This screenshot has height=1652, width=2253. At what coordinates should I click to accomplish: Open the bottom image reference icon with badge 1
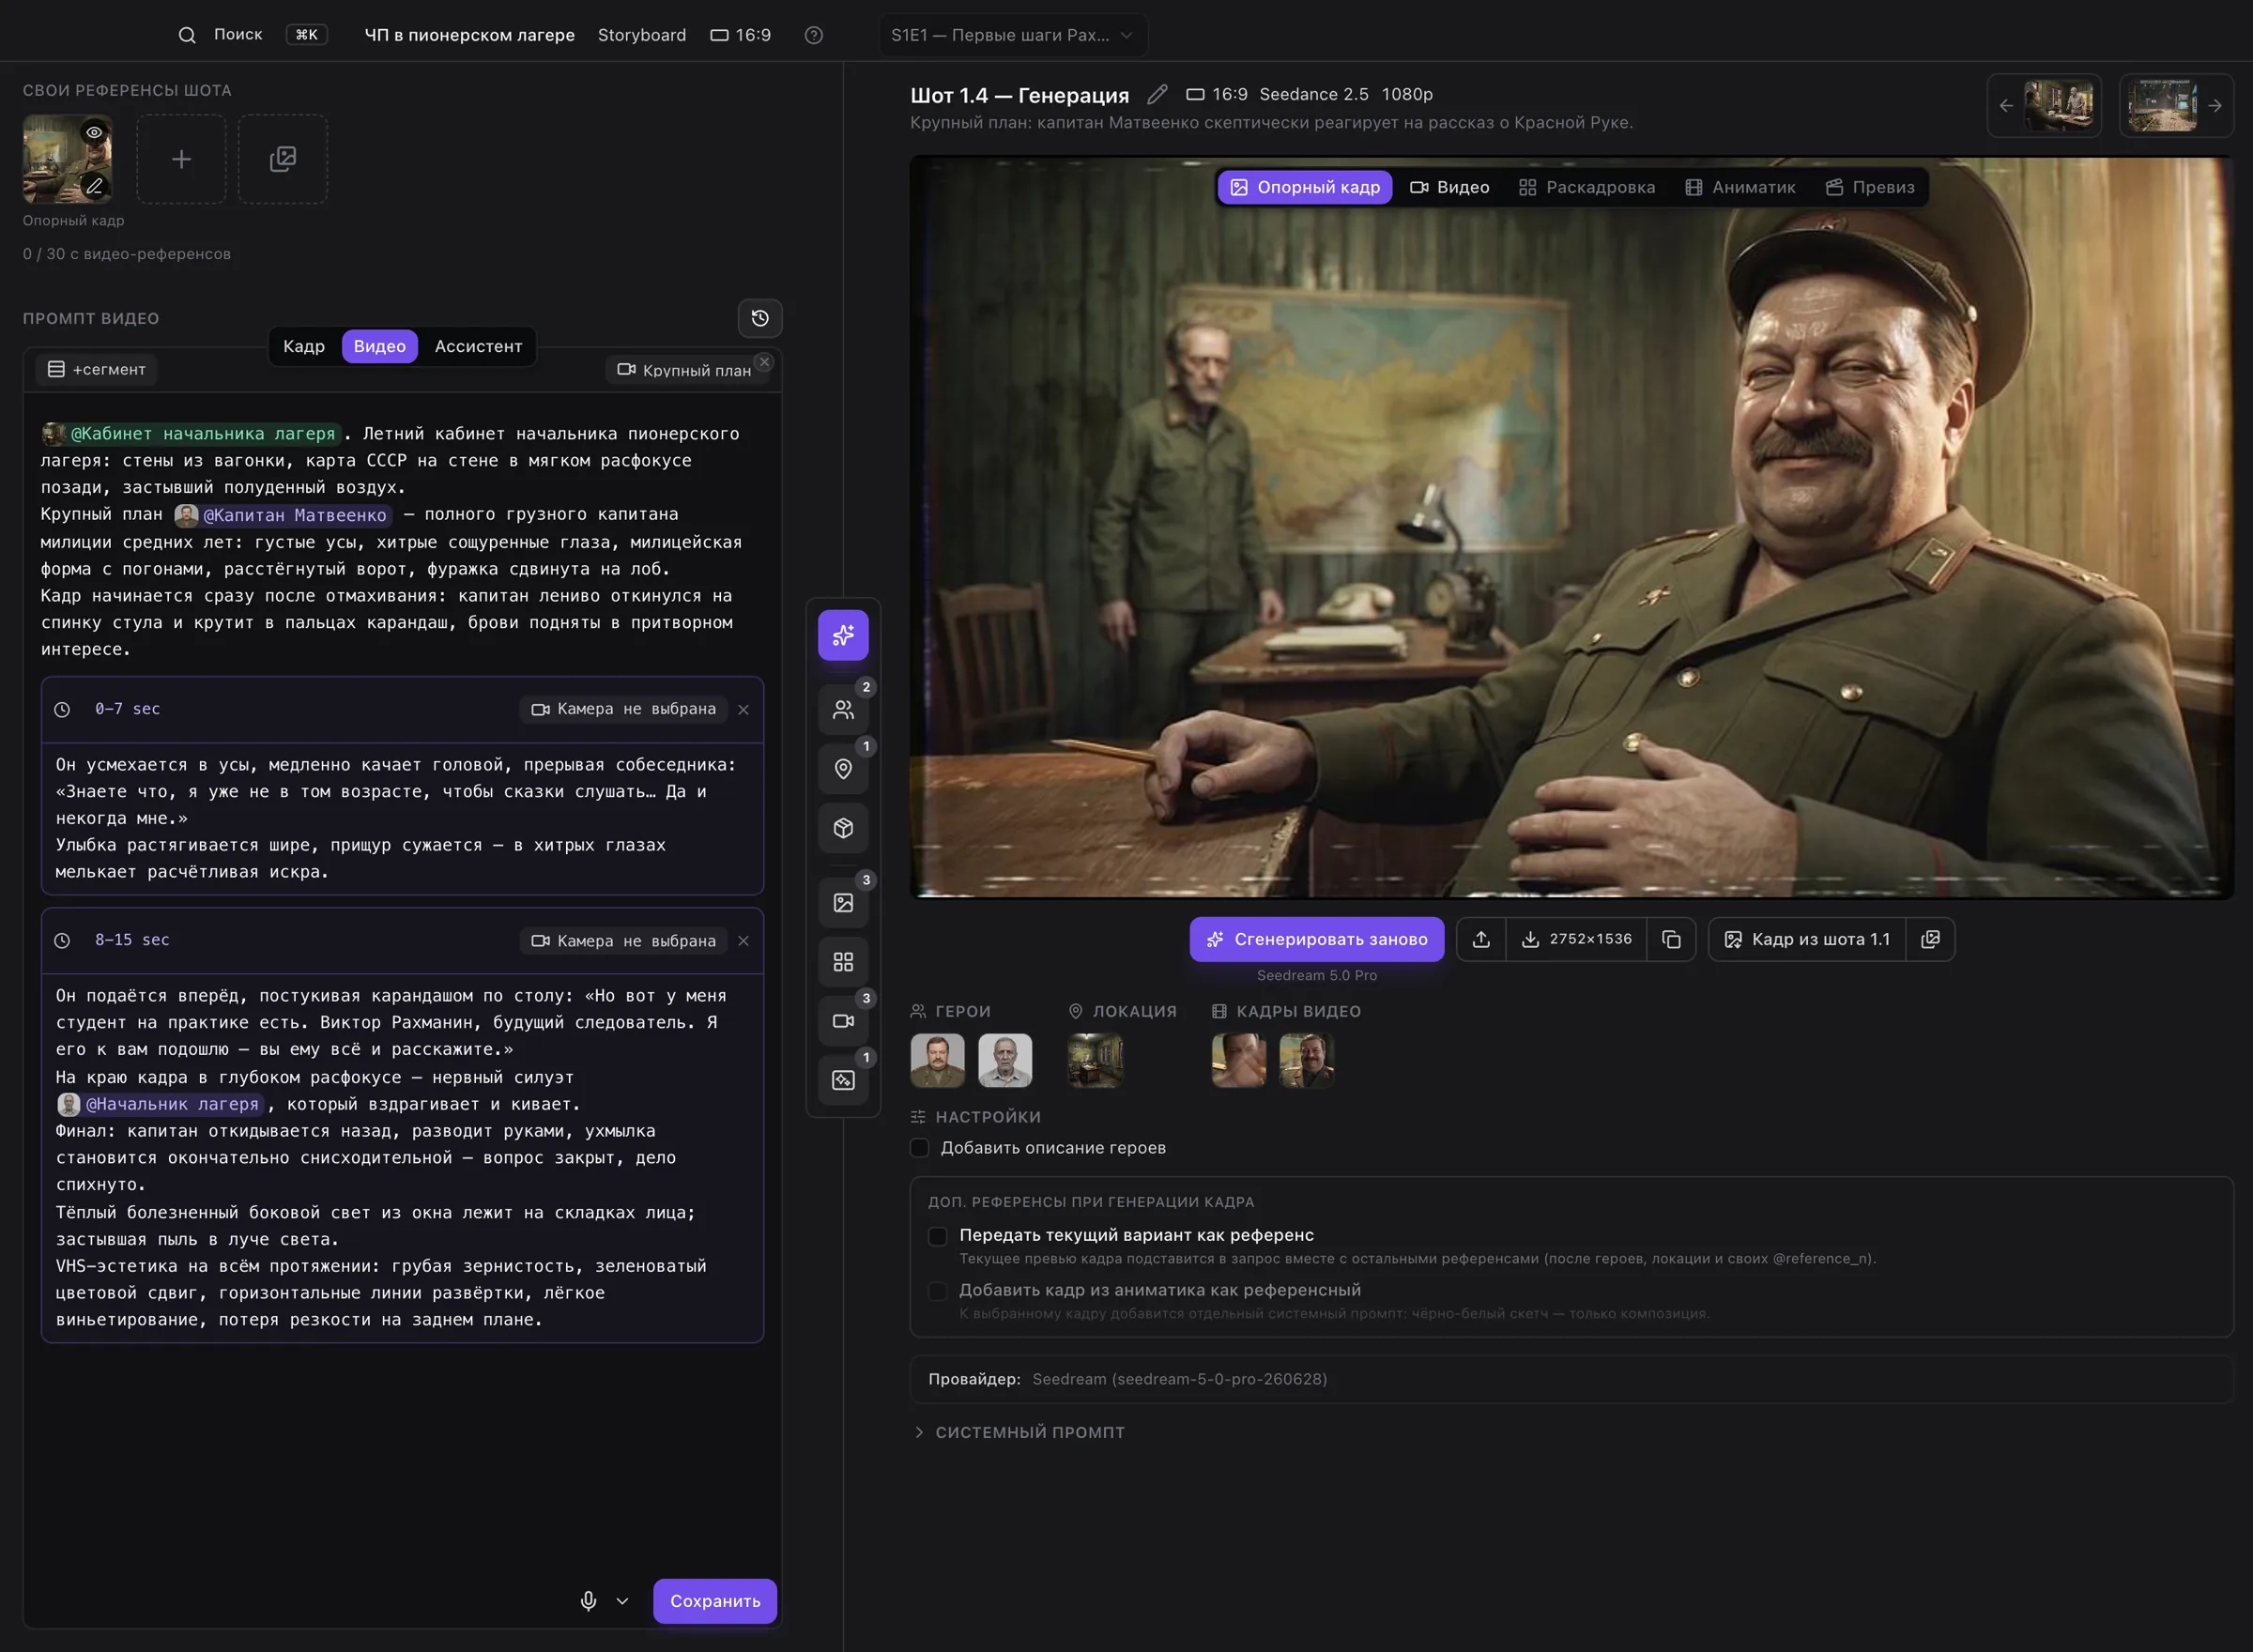pos(843,1080)
